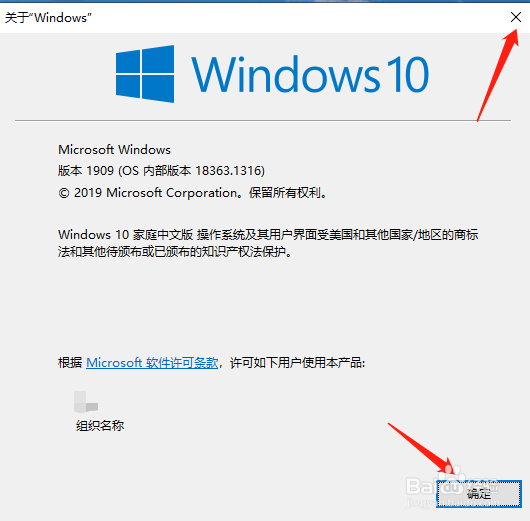This screenshot has width=530, height=521.
Task: Click the Windows 10 家庭中文版 edition text
Action: click(125, 234)
